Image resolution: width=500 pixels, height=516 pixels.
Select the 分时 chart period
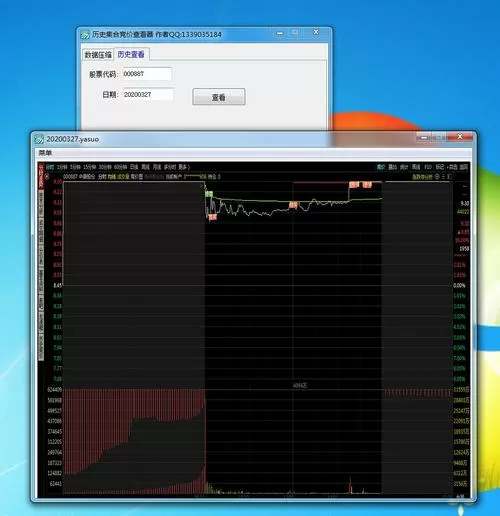tap(50, 167)
